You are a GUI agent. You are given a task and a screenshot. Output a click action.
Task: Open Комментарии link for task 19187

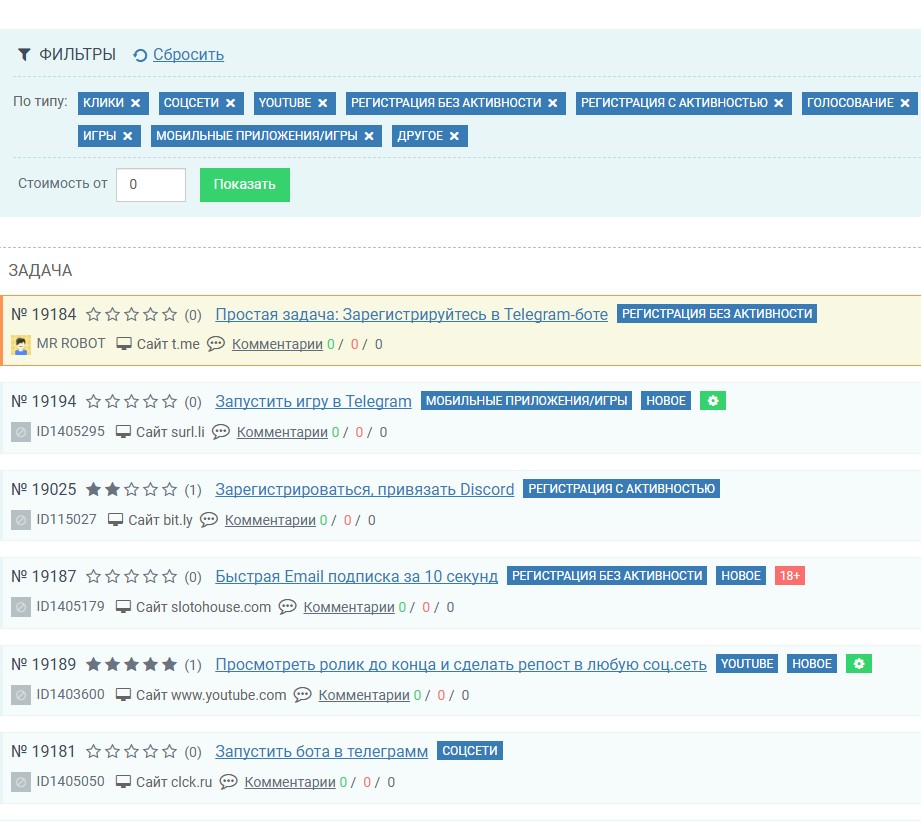[x=349, y=607]
